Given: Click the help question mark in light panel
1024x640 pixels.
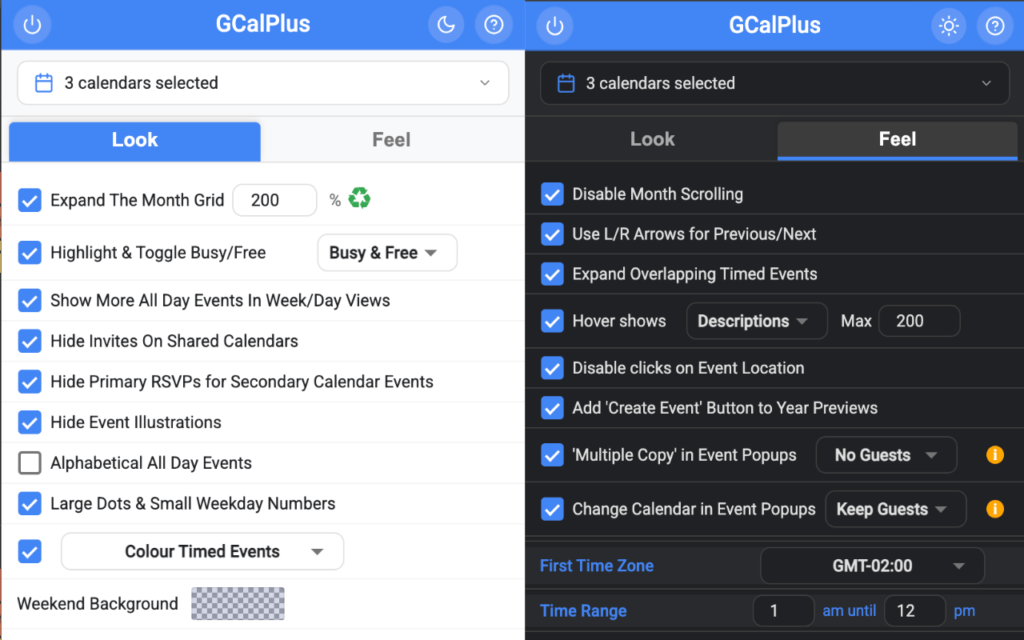Looking at the screenshot, I should pos(493,25).
